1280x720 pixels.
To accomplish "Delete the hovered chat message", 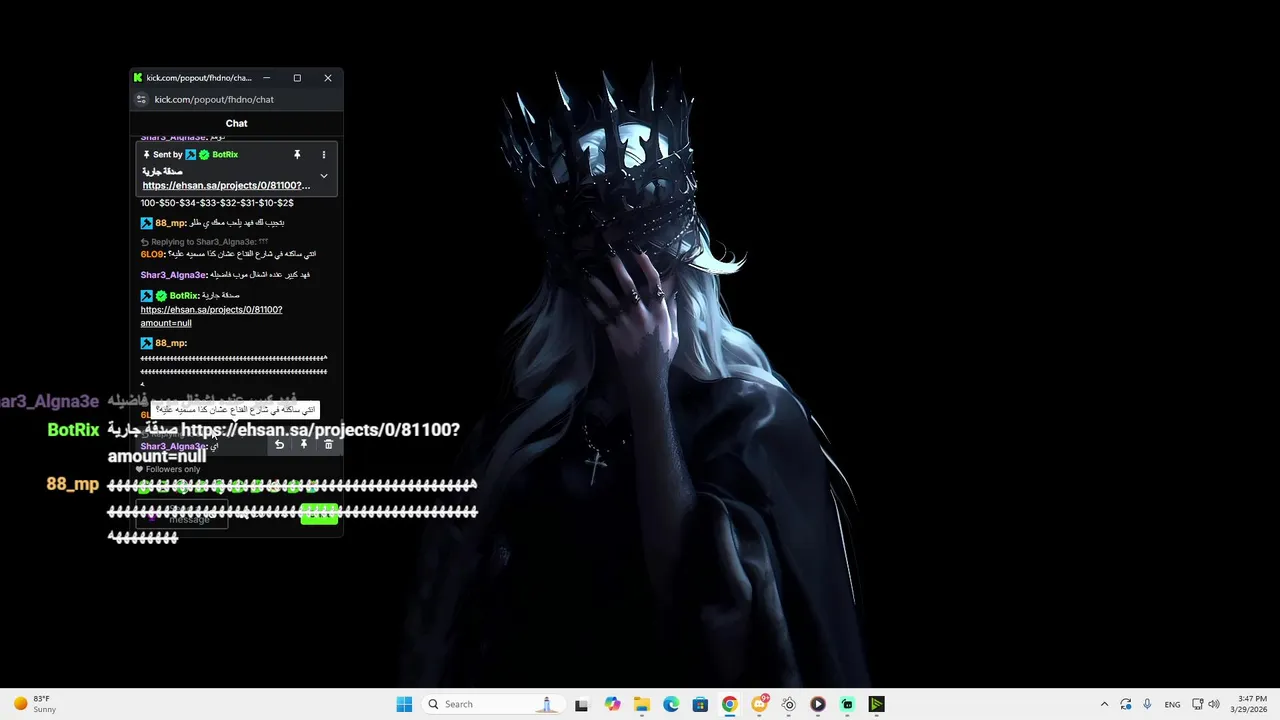I will pyautogui.click(x=328, y=445).
